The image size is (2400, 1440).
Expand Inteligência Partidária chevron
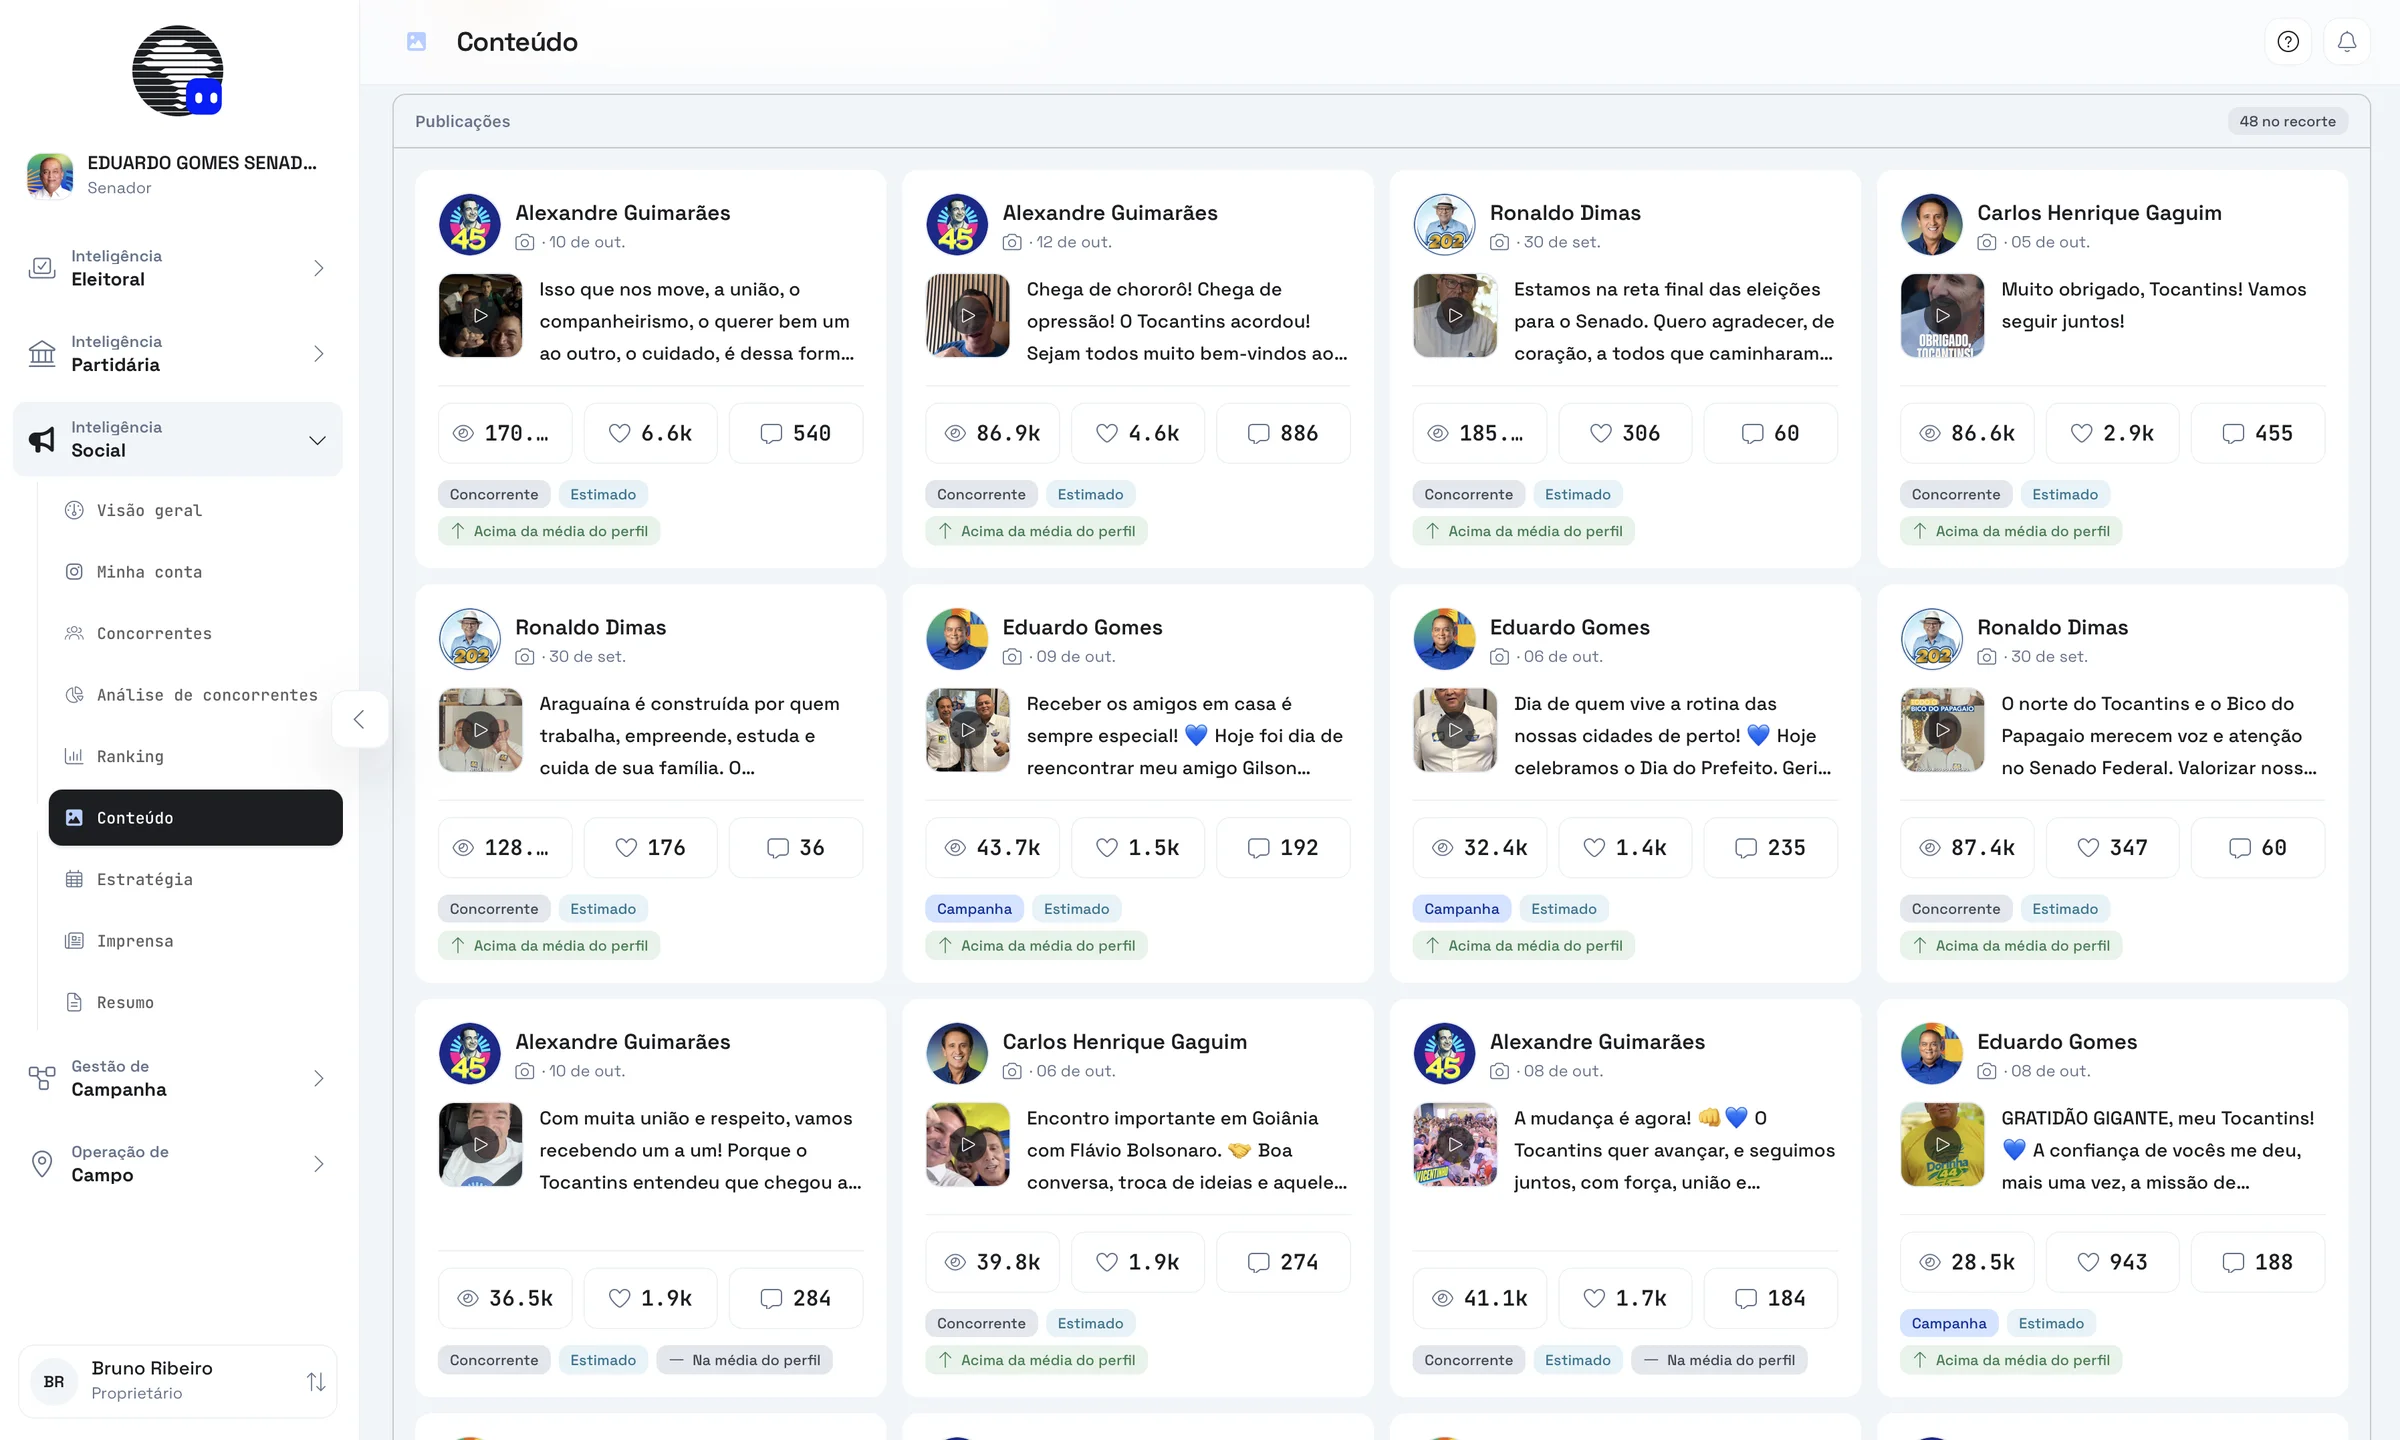318,353
